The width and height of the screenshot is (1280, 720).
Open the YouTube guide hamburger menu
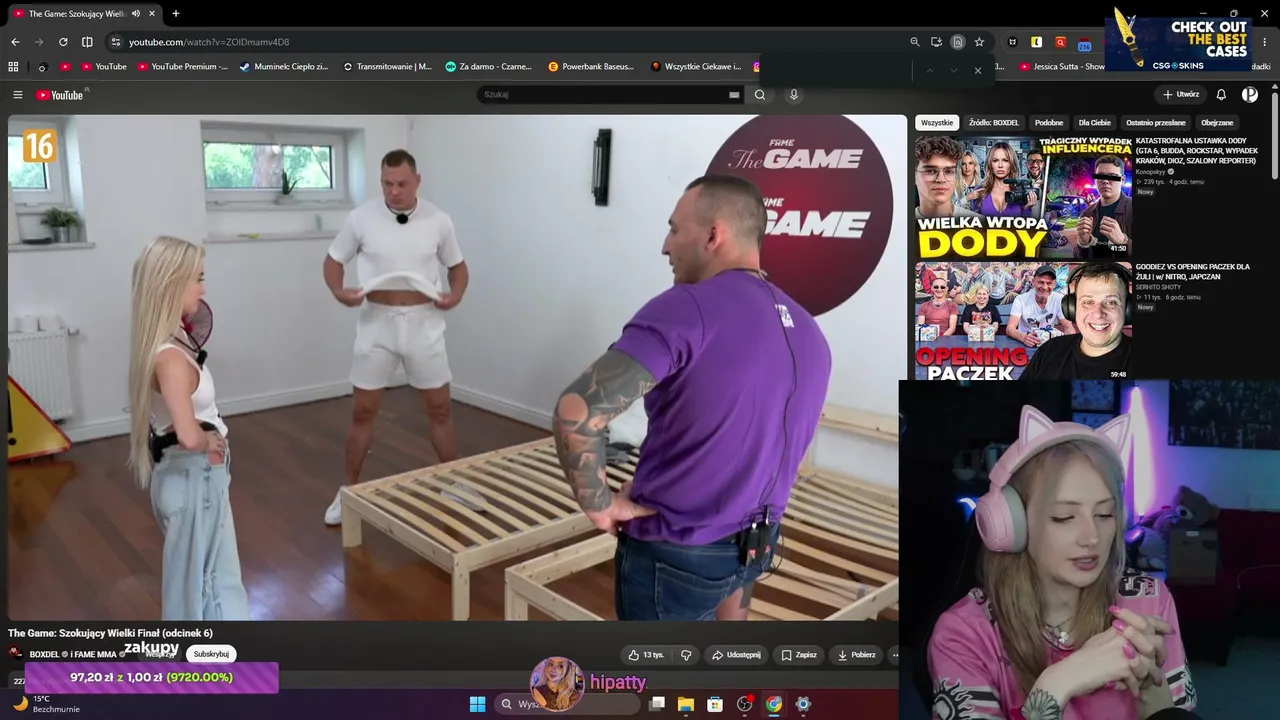18,95
